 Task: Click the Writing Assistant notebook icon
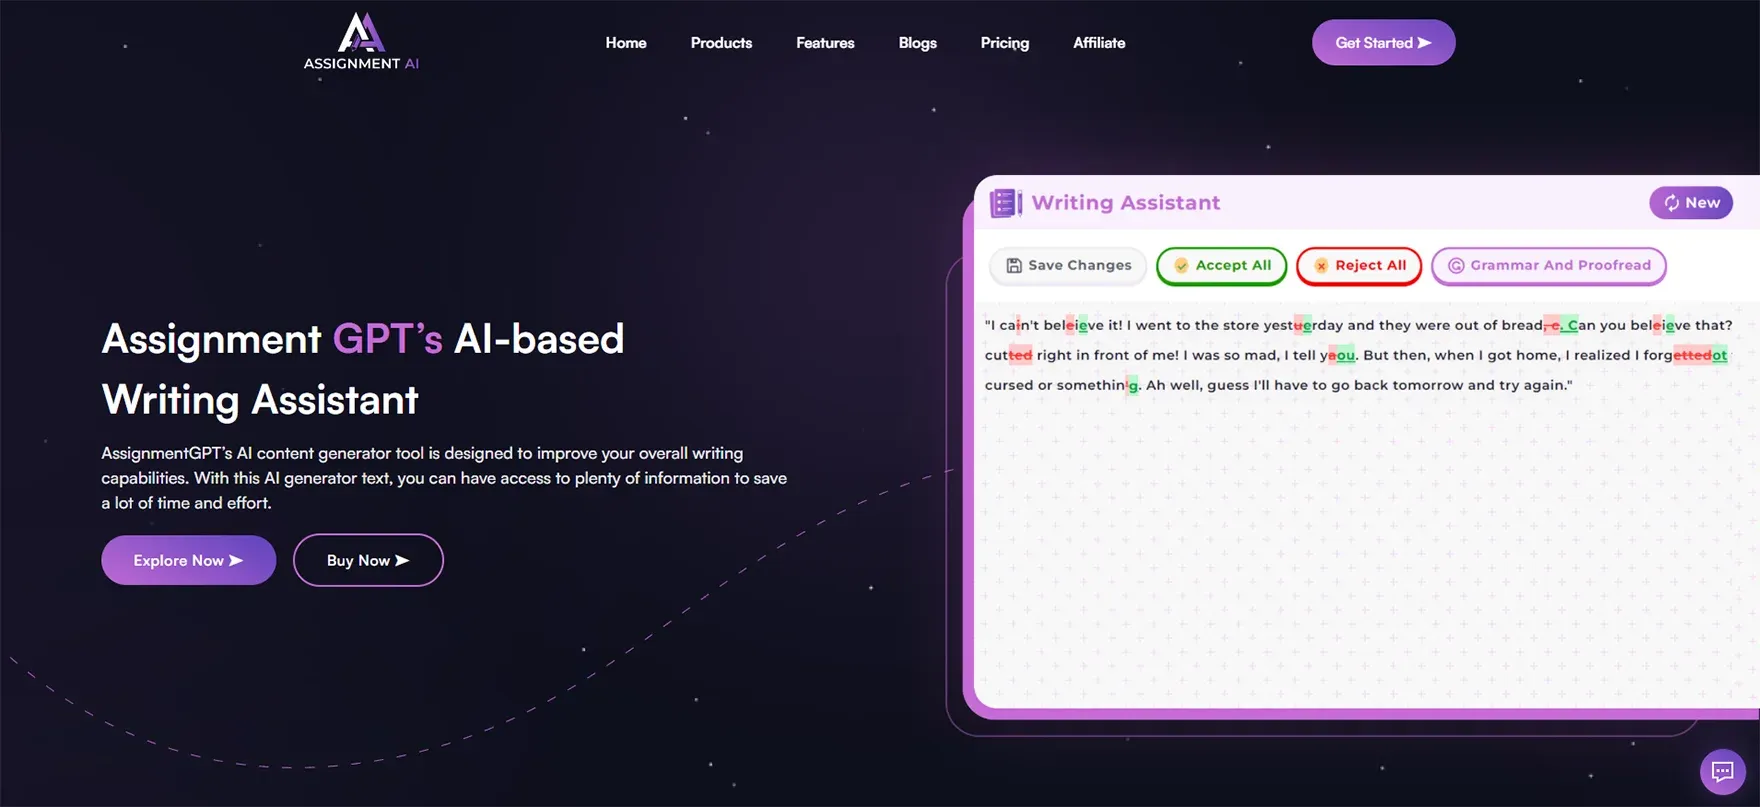click(x=1005, y=203)
